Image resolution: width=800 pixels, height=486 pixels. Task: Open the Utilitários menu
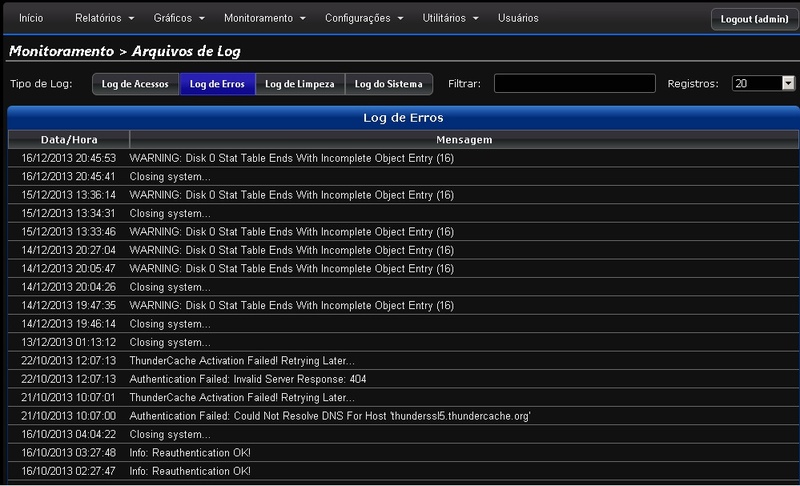[451, 18]
